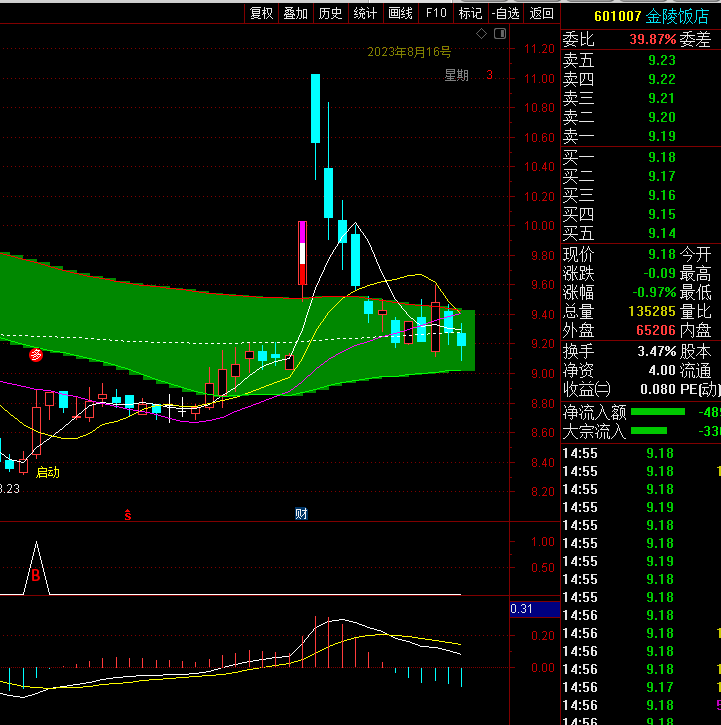Image resolution: width=721 pixels, height=725 pixels.
Task: Select 卖一 price 9.19
Action: tap(661, 136)
